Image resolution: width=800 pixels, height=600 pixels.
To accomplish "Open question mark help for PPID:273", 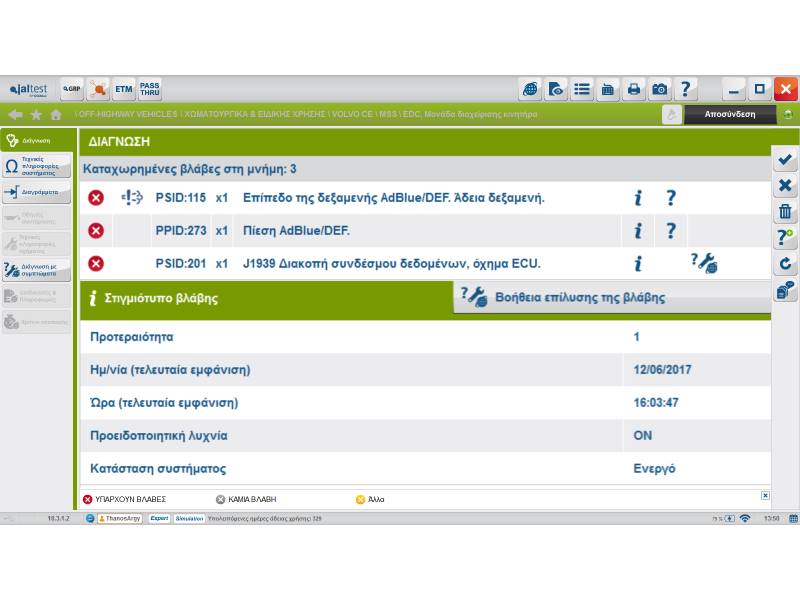I will pyautogui.click(x=671, y=231).
